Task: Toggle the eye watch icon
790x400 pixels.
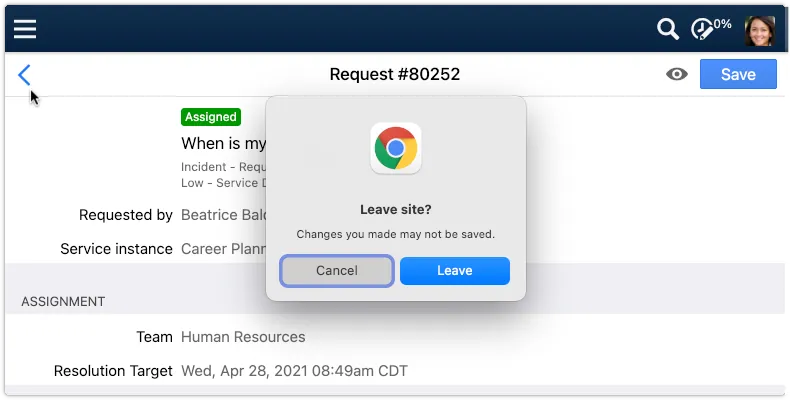Action: click(x=677, y=74)
